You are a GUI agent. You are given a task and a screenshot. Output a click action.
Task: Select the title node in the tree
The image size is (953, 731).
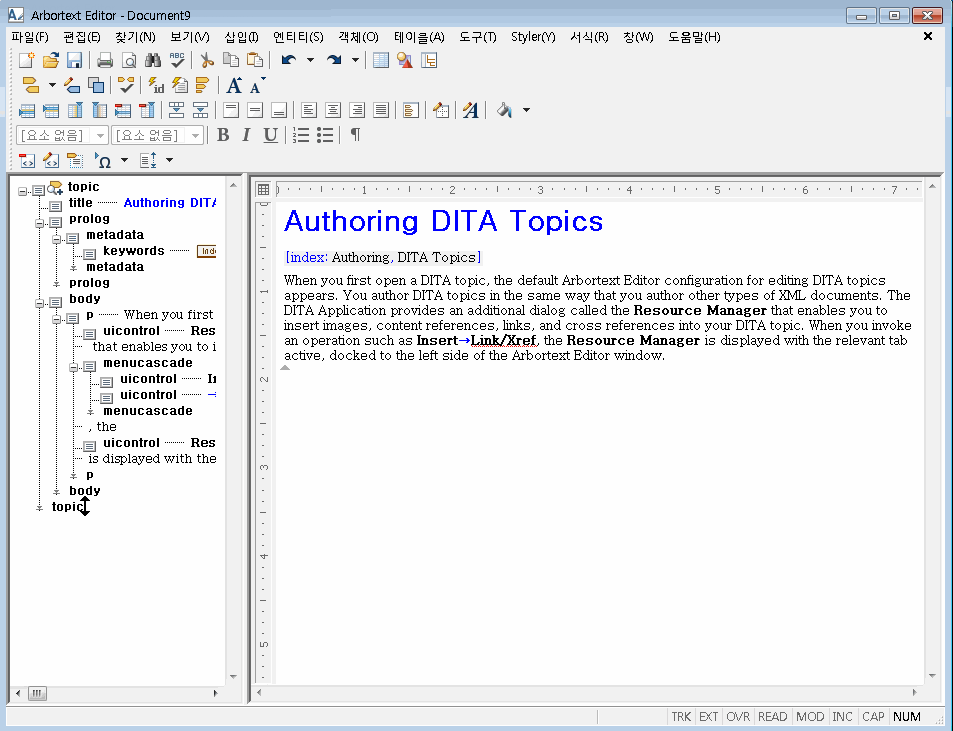click(80, 203)
